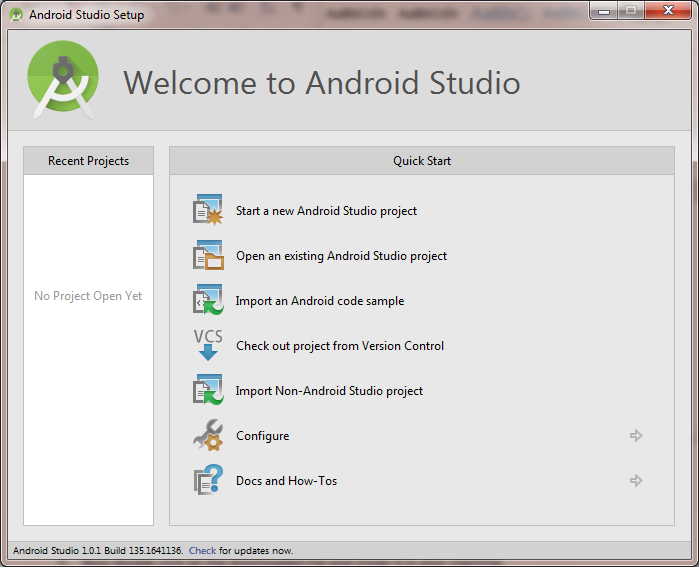Click the Welcome to Android Studio heading
699x567 pixels.
[x=321, y=83]
